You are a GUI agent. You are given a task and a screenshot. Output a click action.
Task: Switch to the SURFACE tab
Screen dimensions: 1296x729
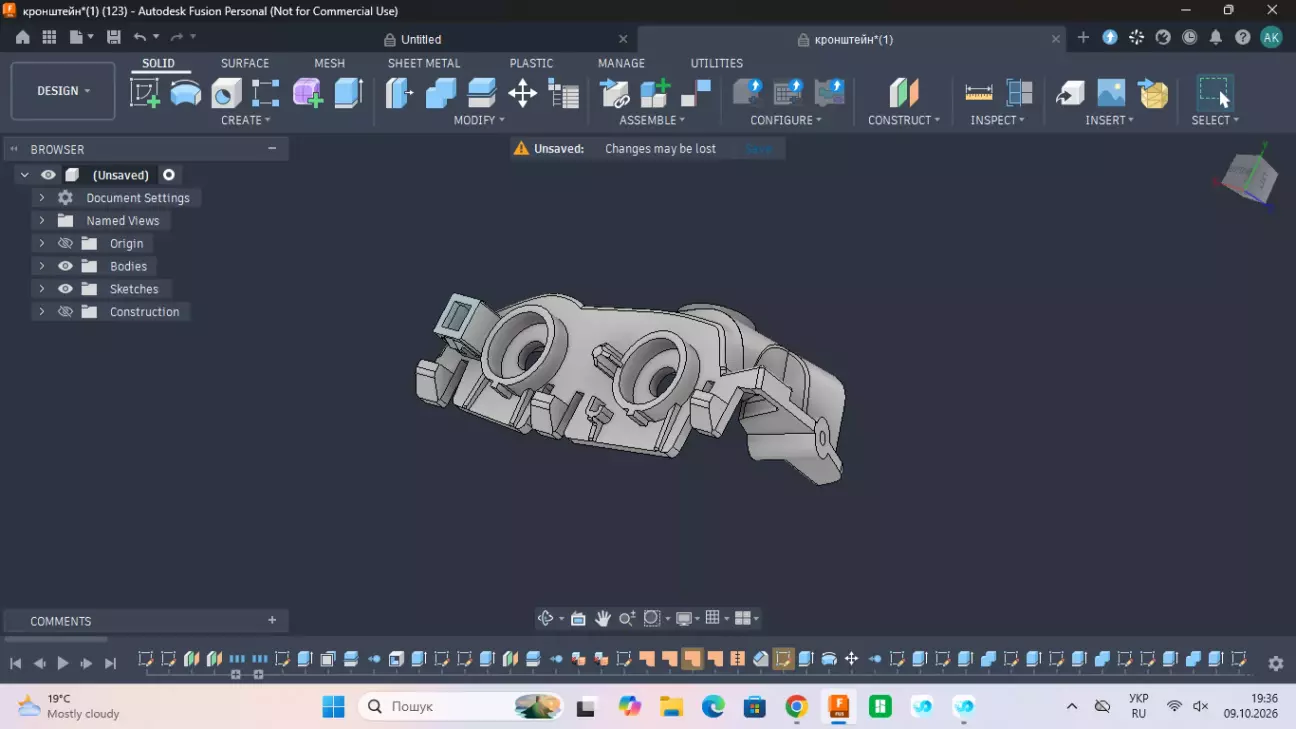point(245,63)
